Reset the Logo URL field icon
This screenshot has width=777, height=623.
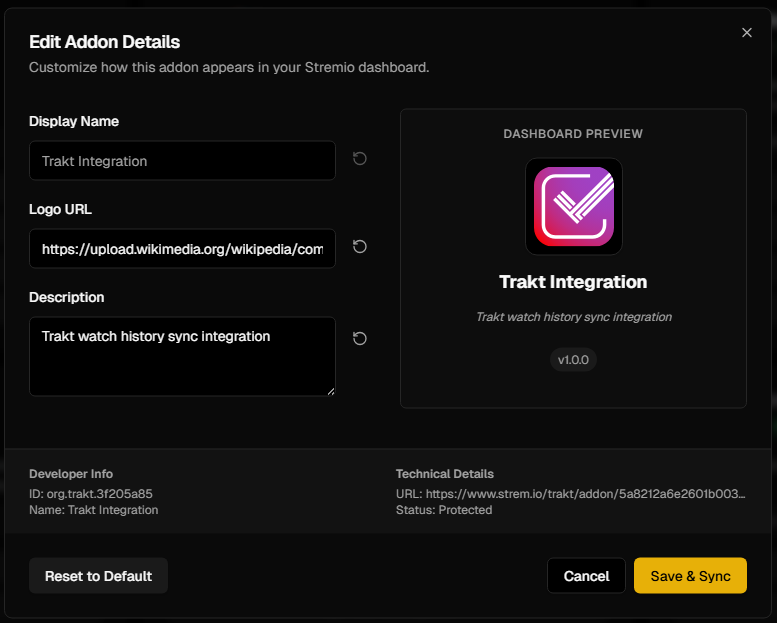(x=360, y=246)
